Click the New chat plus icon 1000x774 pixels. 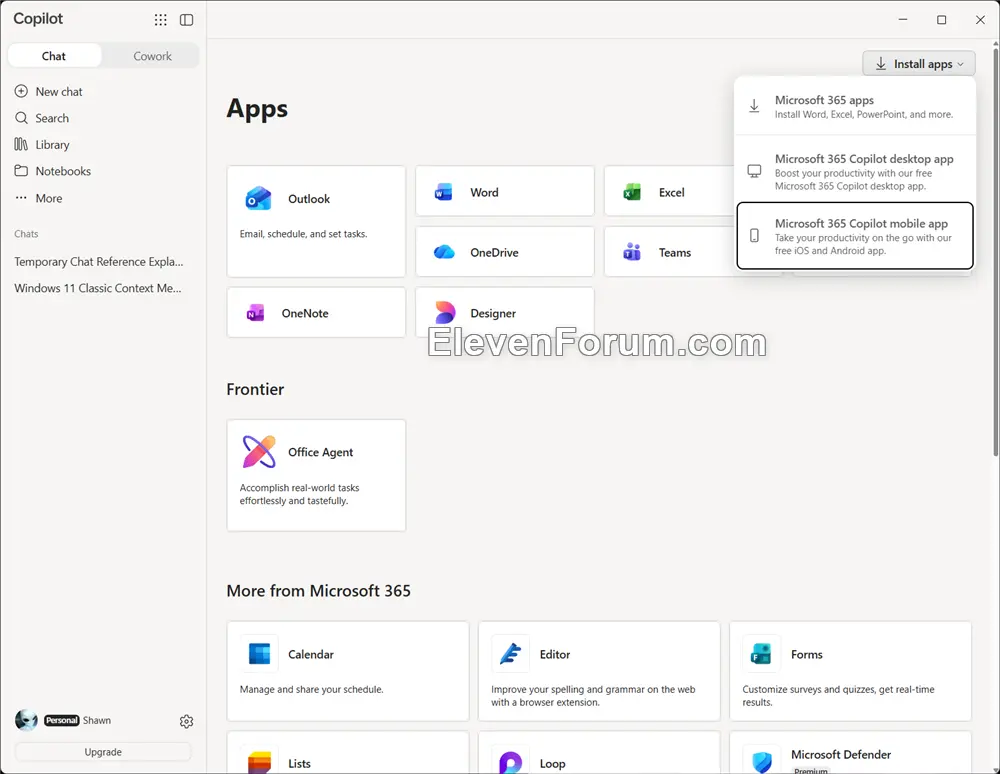(x=21, y=91)
